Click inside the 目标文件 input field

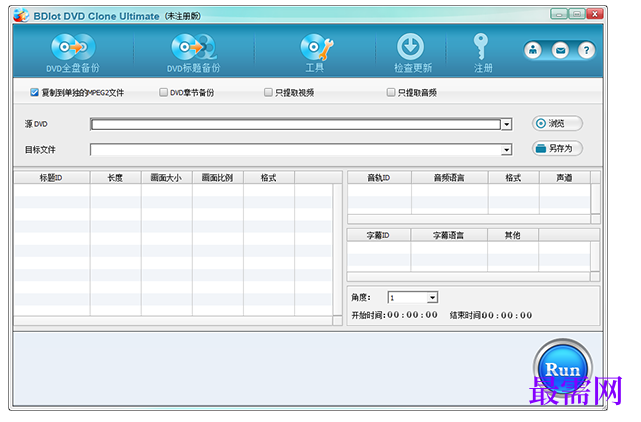click(296, 150)
